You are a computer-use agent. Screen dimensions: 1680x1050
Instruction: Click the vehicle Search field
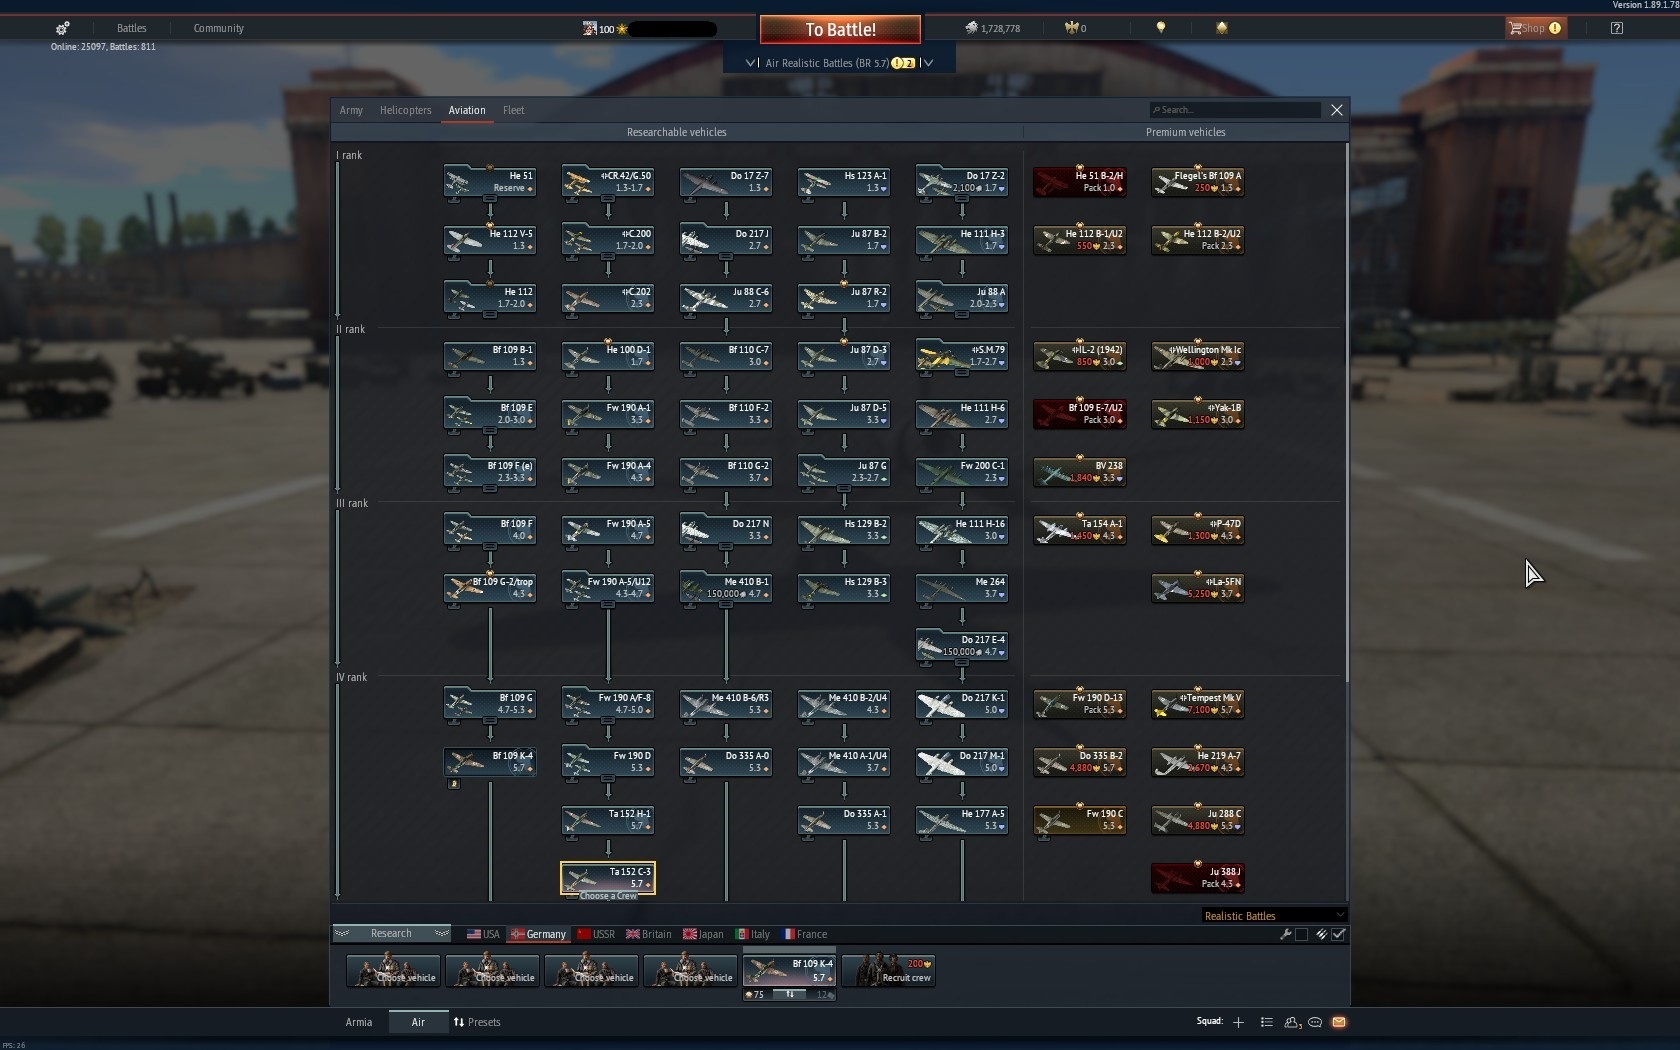1235,110
